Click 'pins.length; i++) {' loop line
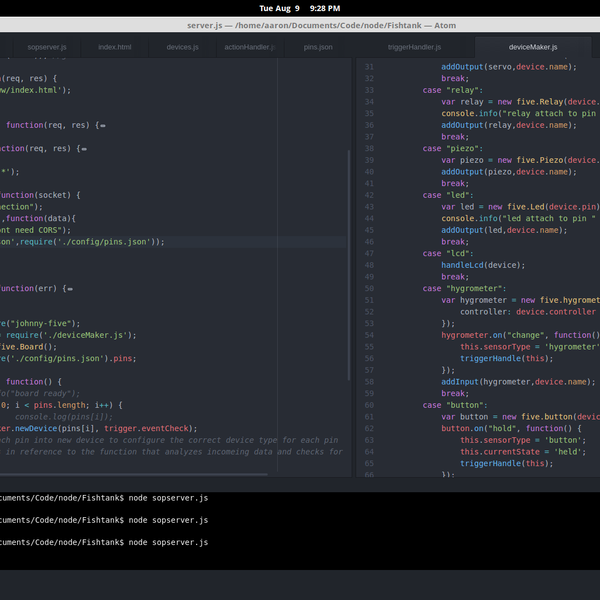This screenshot has height=600, width=600. point(61,405)
